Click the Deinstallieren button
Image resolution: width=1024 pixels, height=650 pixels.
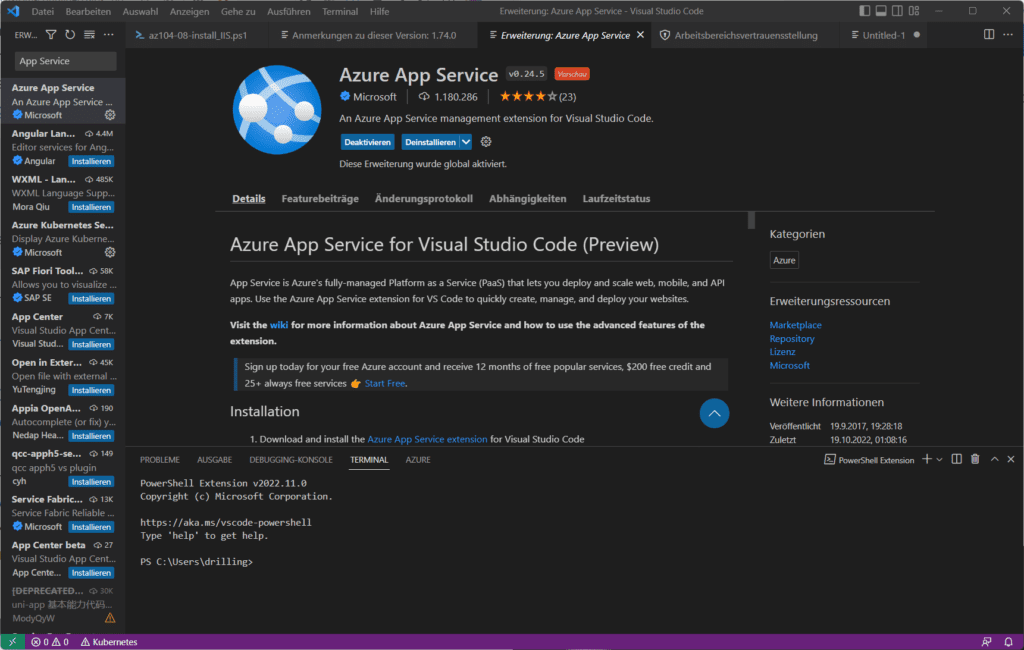(x=430, y=142)
